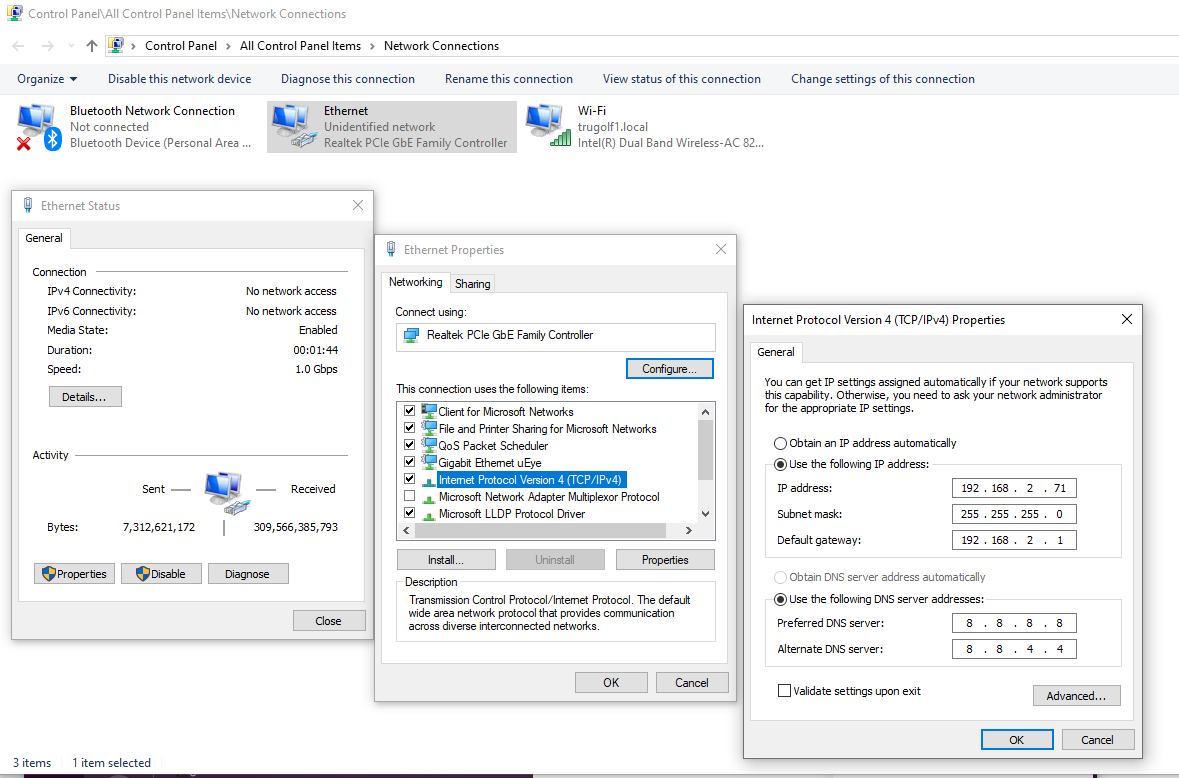
Task: Expand breadcrumb chevron after Control Panel
Action: click(x=228, y=46)
